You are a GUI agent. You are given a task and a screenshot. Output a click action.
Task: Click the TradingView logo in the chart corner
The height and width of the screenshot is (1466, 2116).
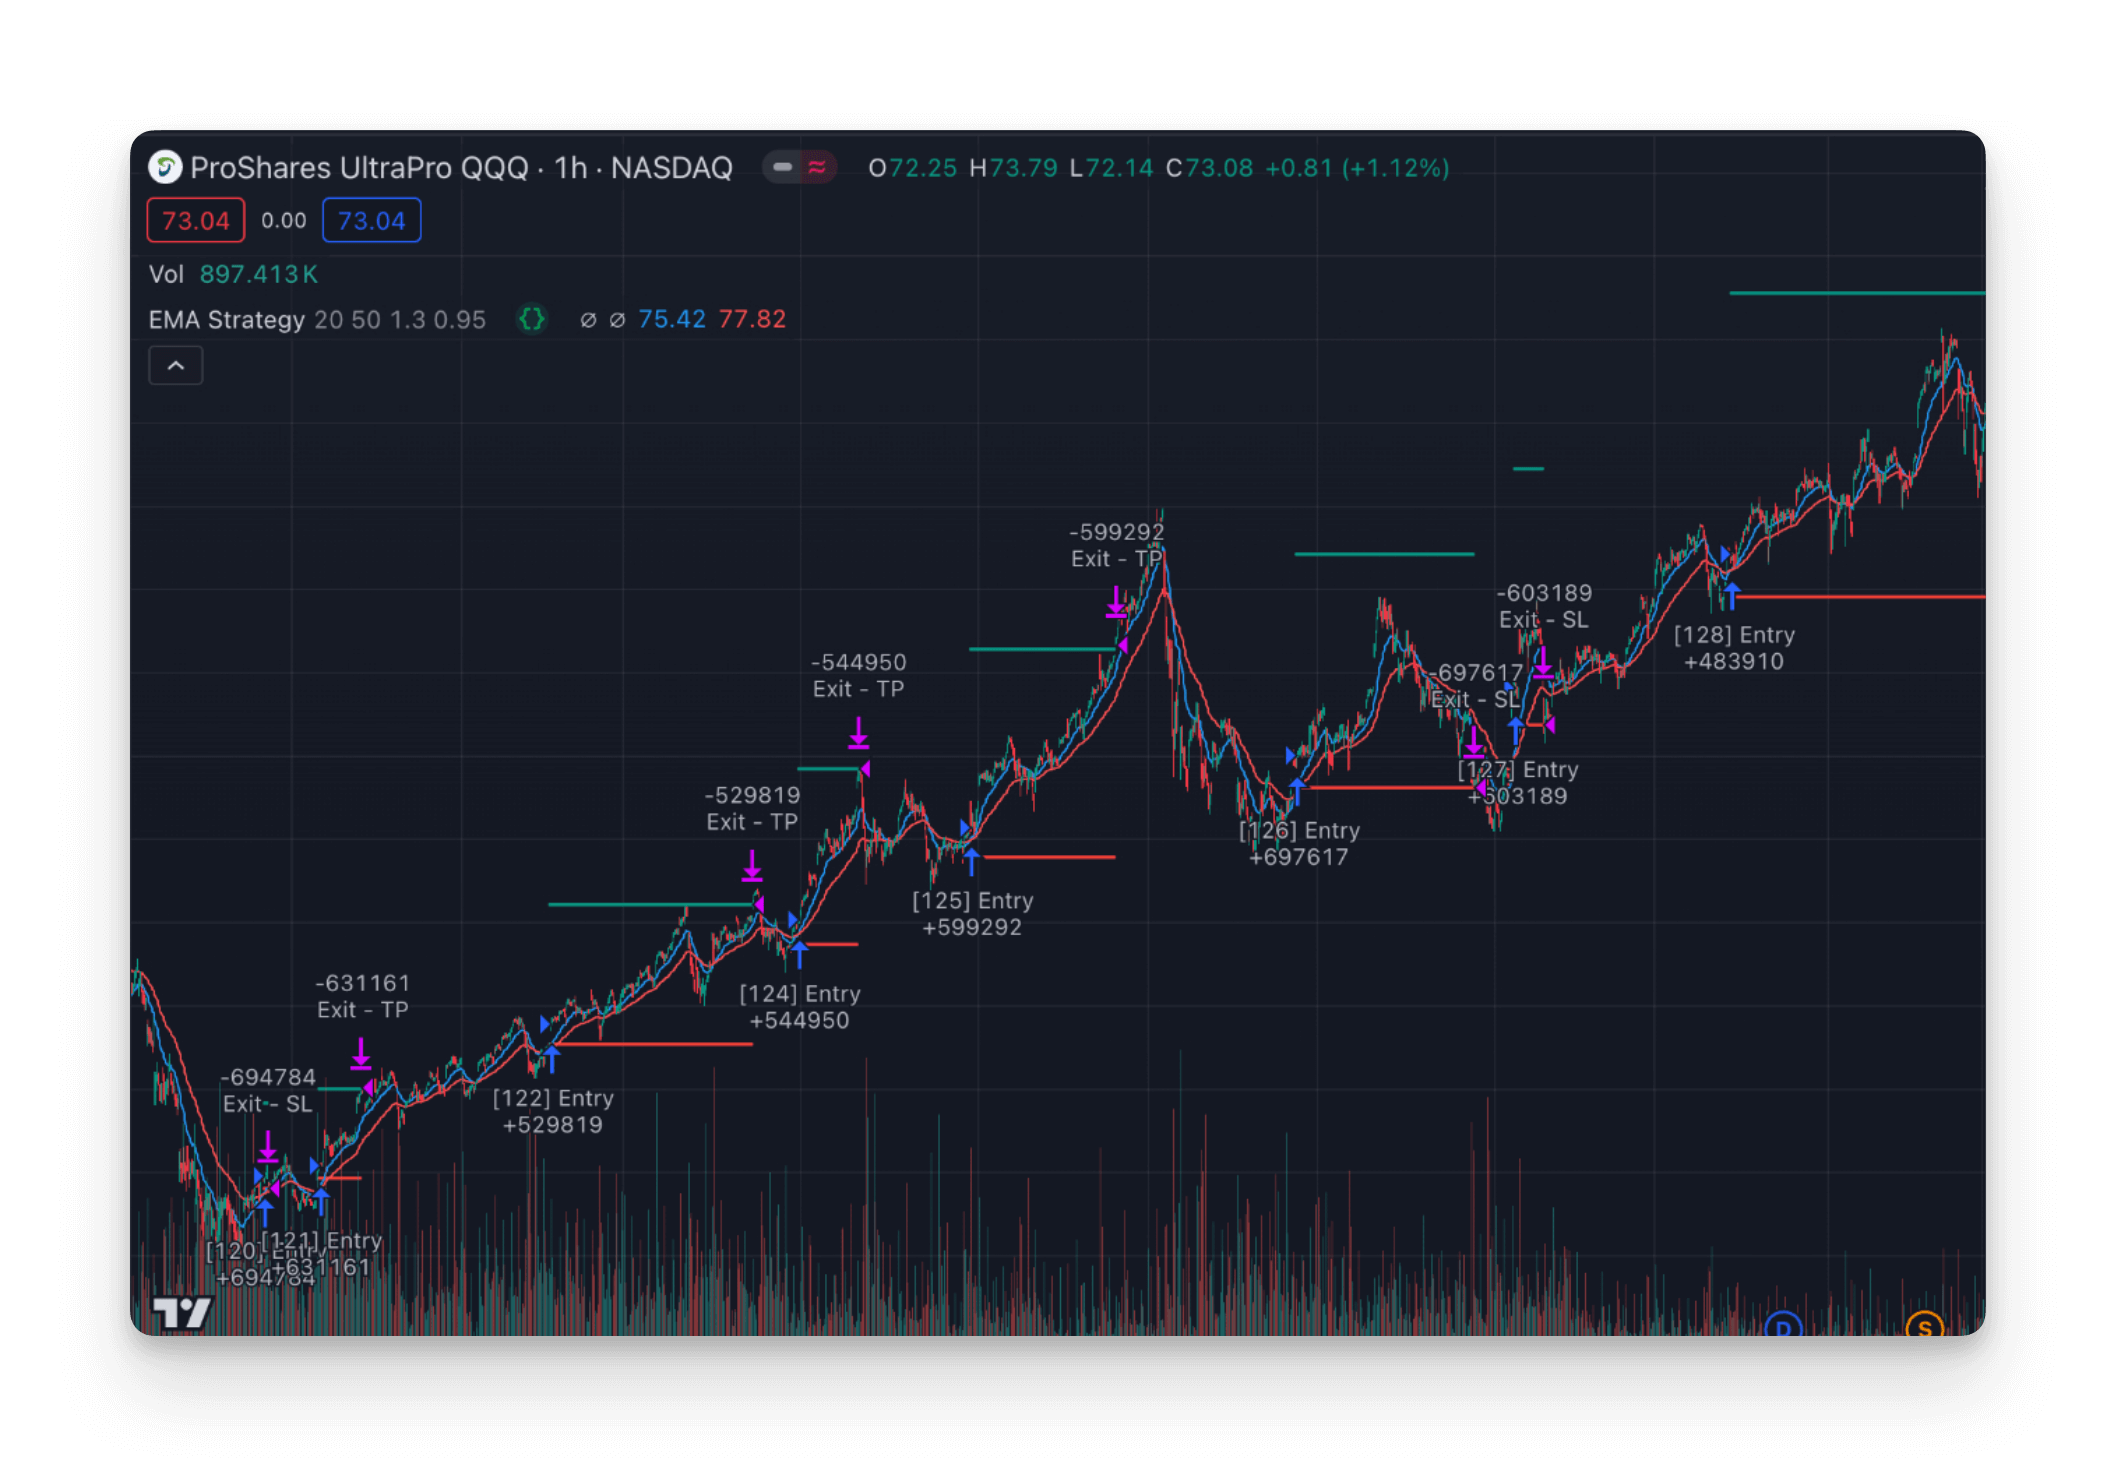click(x=182, y=1312)
